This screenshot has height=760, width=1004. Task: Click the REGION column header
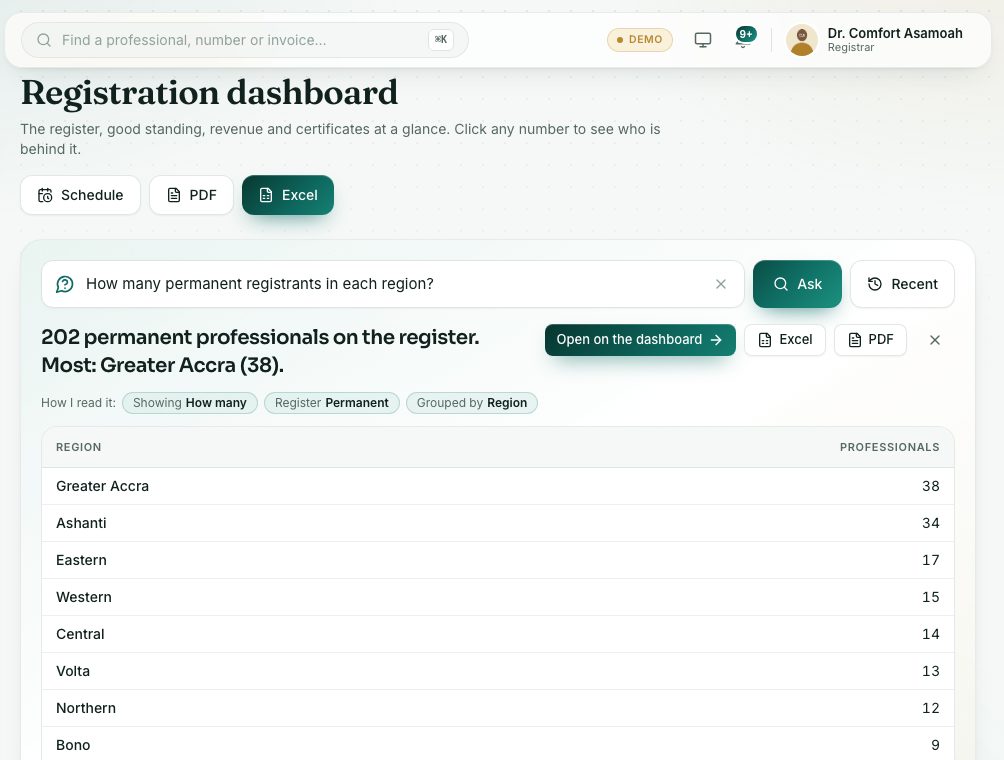coord(79,448)
